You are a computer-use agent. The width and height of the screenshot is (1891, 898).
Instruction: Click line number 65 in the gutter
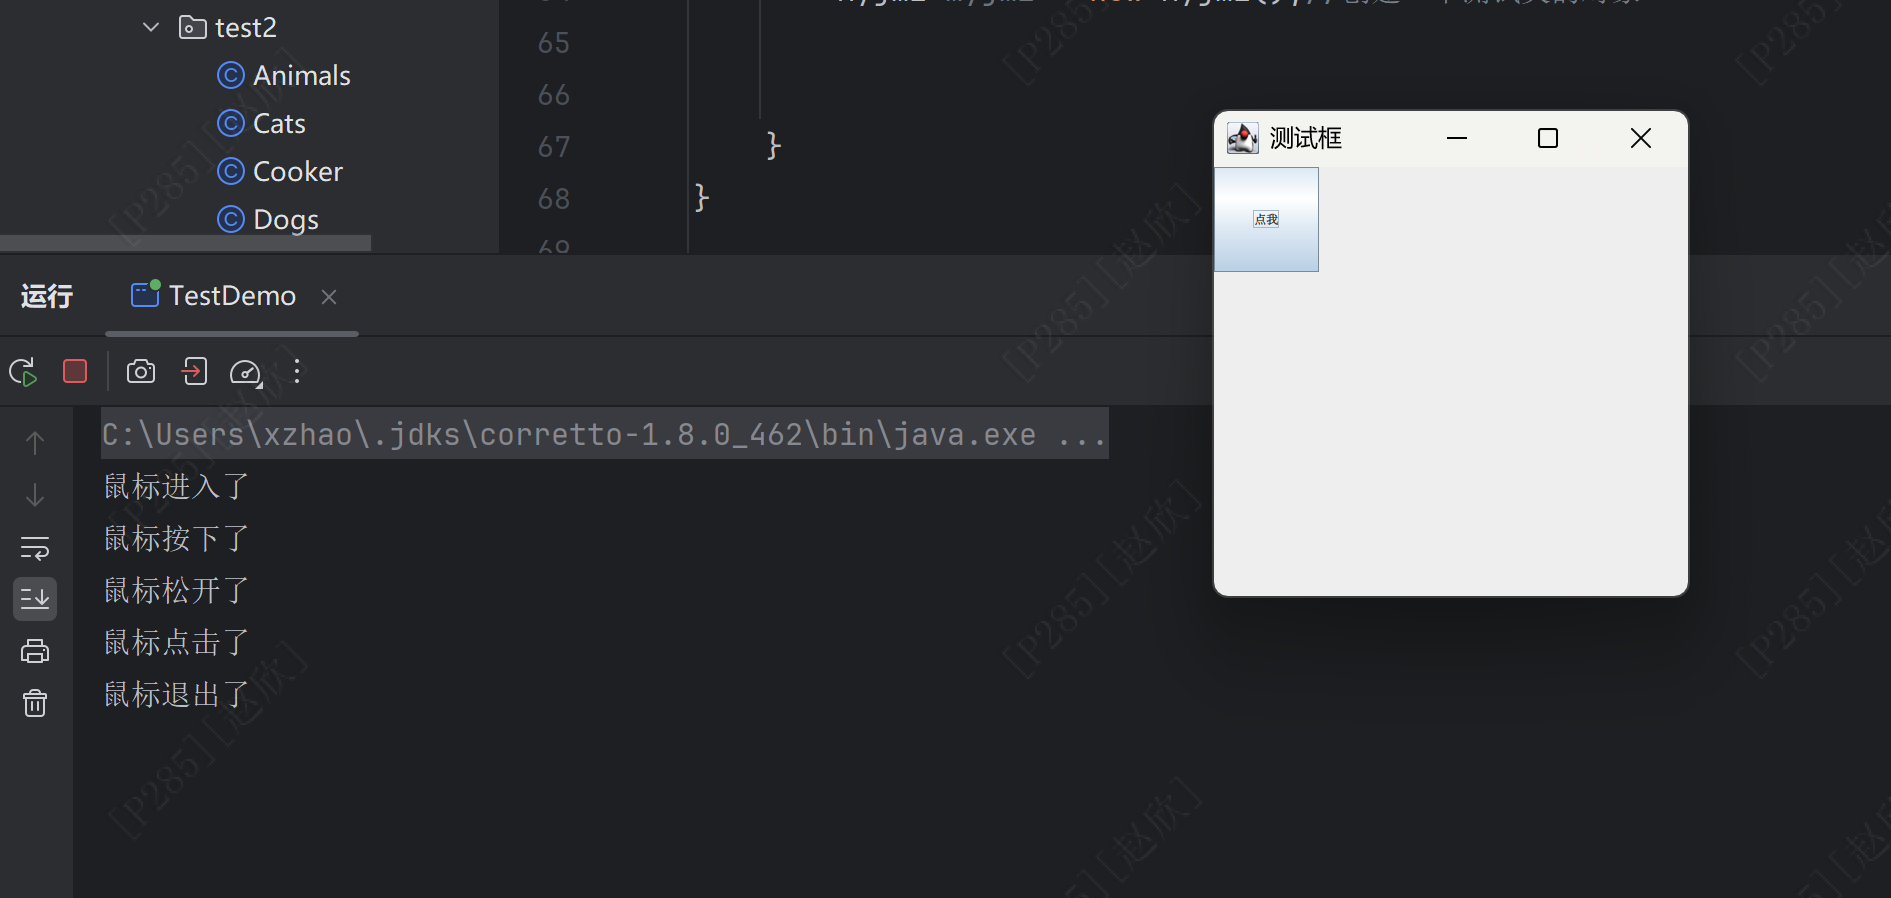pyautogui.click(x=553, y=43)
